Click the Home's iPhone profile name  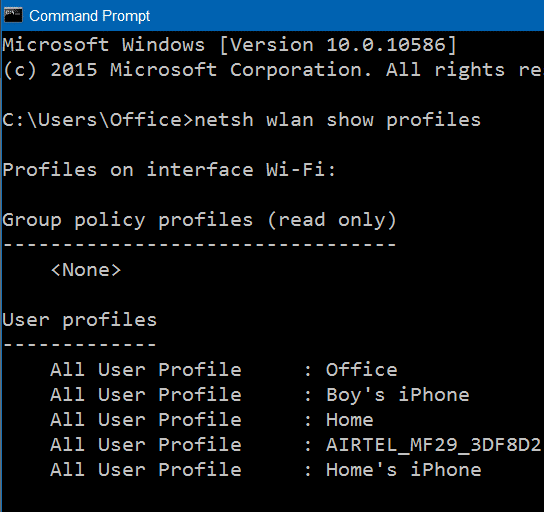pos(403,470)
